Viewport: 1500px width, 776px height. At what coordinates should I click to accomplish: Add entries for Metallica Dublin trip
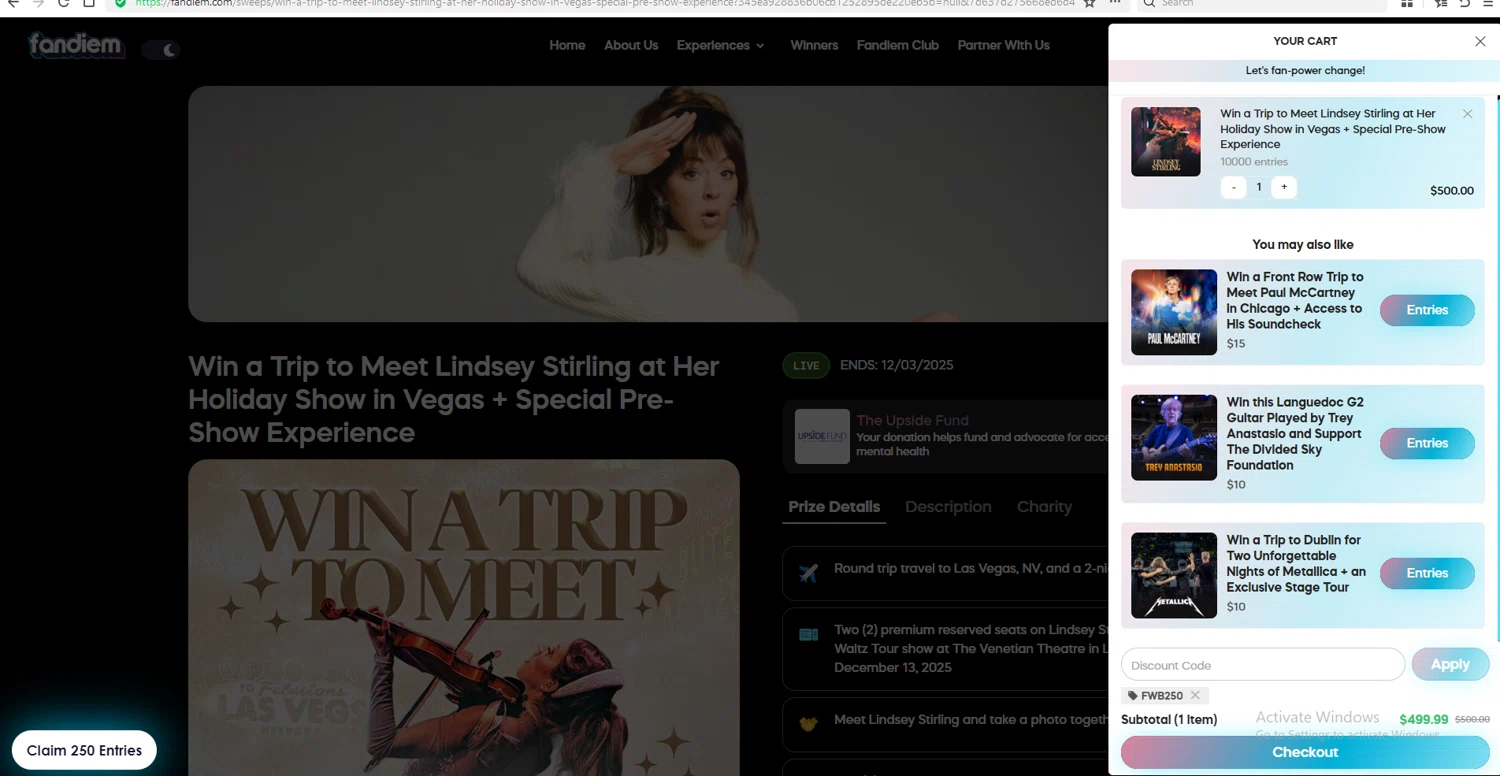1427,573
